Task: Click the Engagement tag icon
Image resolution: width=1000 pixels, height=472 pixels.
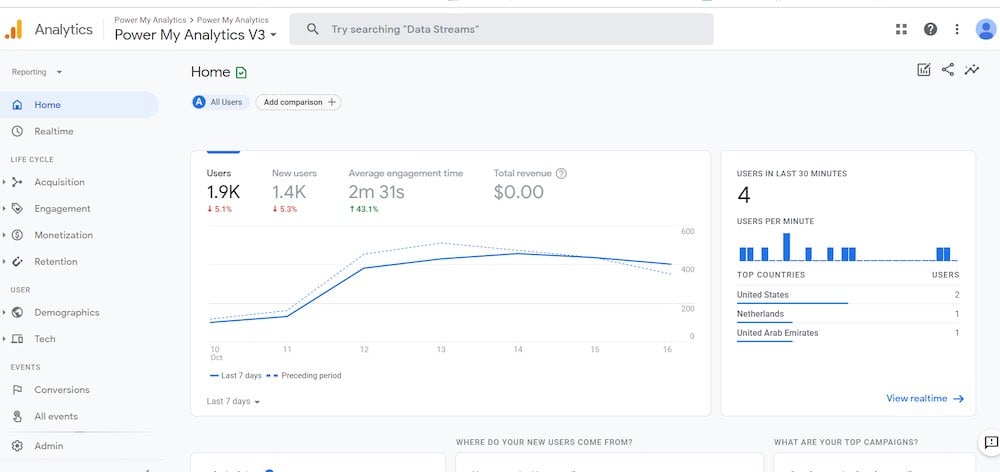Action: click(x=17, y=209)
